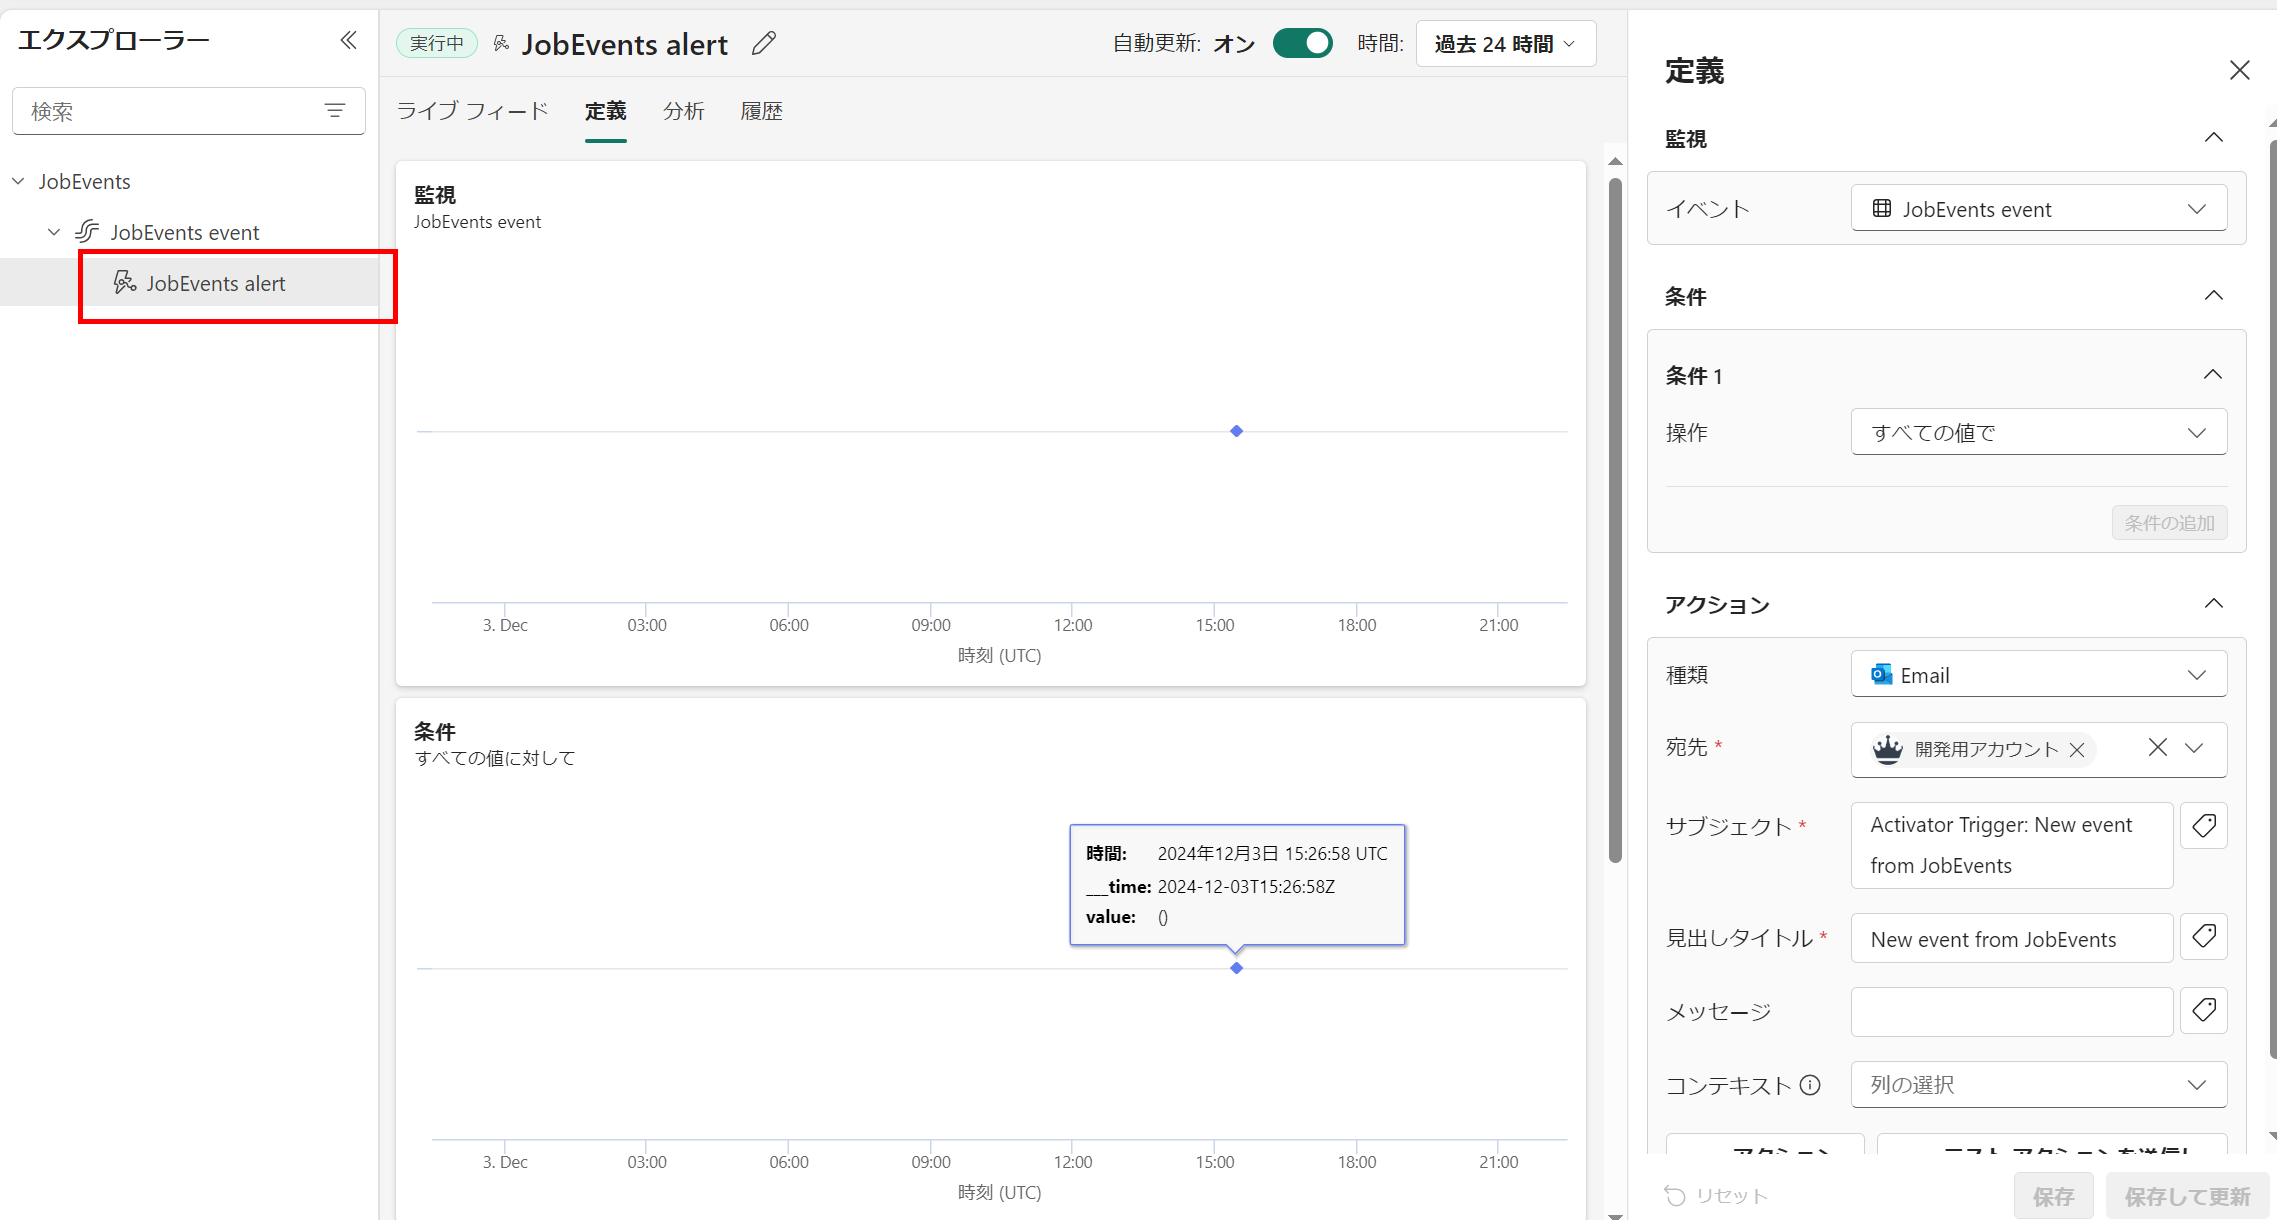This screenshot has height=1220, width=2277.
Task: Collapse the JobEvents tree node
Action: pos(18,182)
